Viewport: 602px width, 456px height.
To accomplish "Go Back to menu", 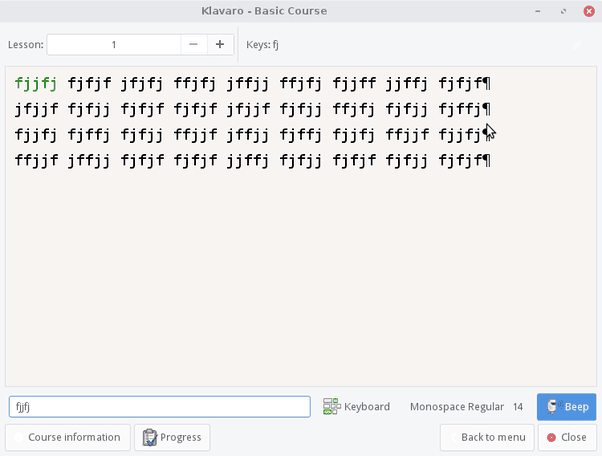I will (x=487, y=437).
